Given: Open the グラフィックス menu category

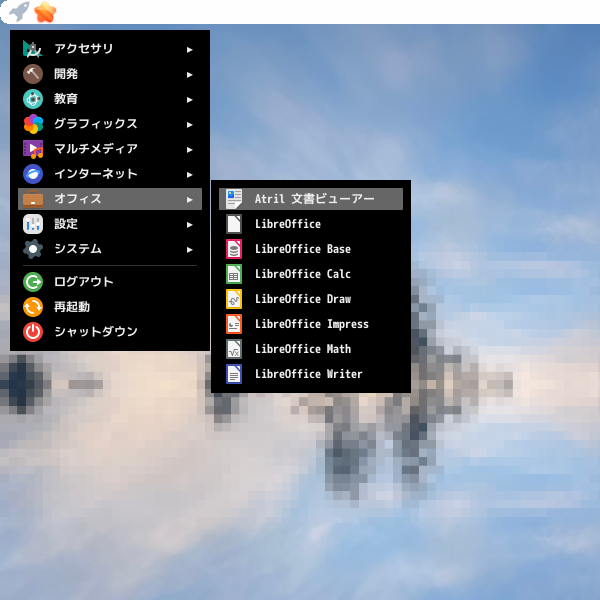Looking at the screenshot, I should [x=110, y=124].
